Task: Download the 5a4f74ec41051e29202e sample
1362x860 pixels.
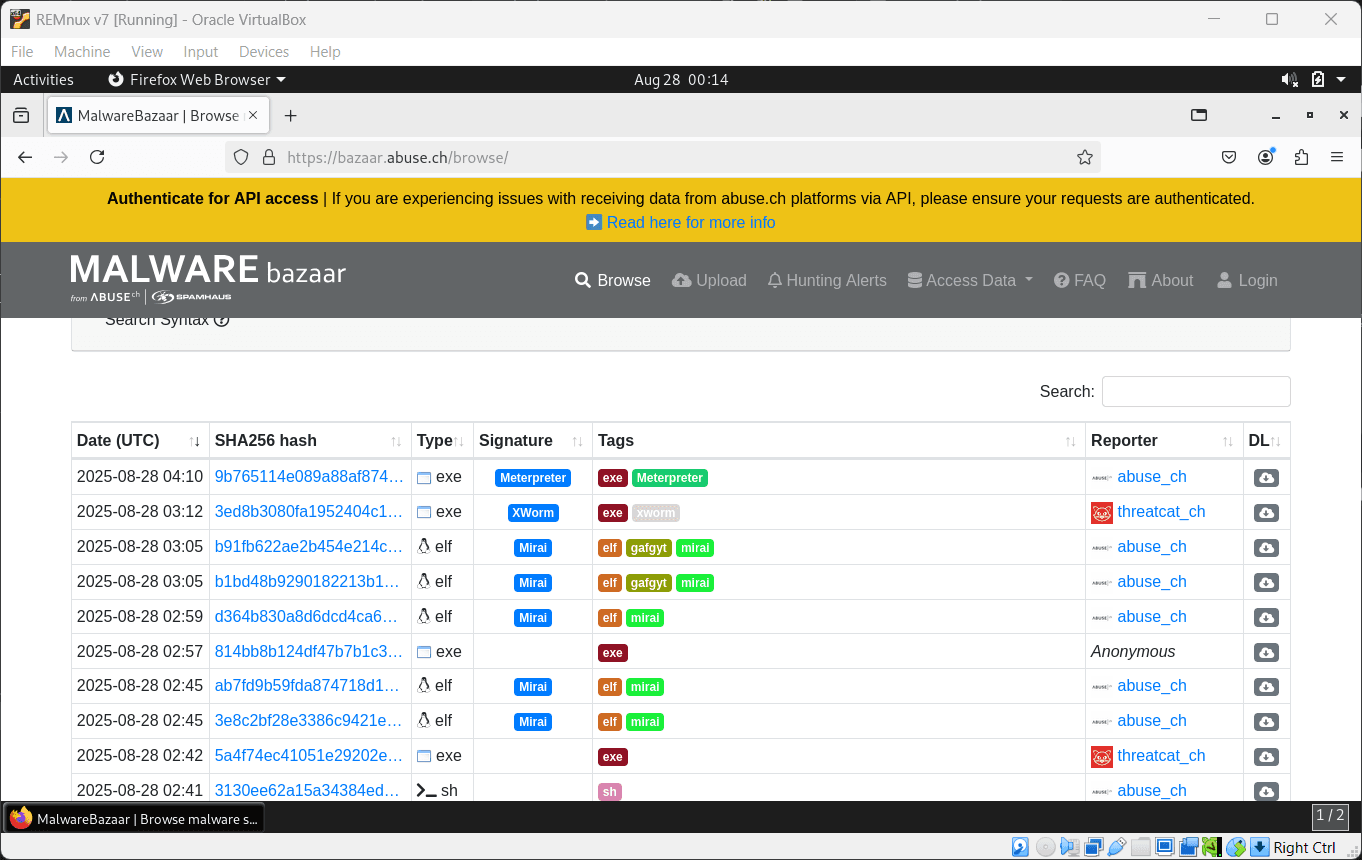Action: [1266, 757]
